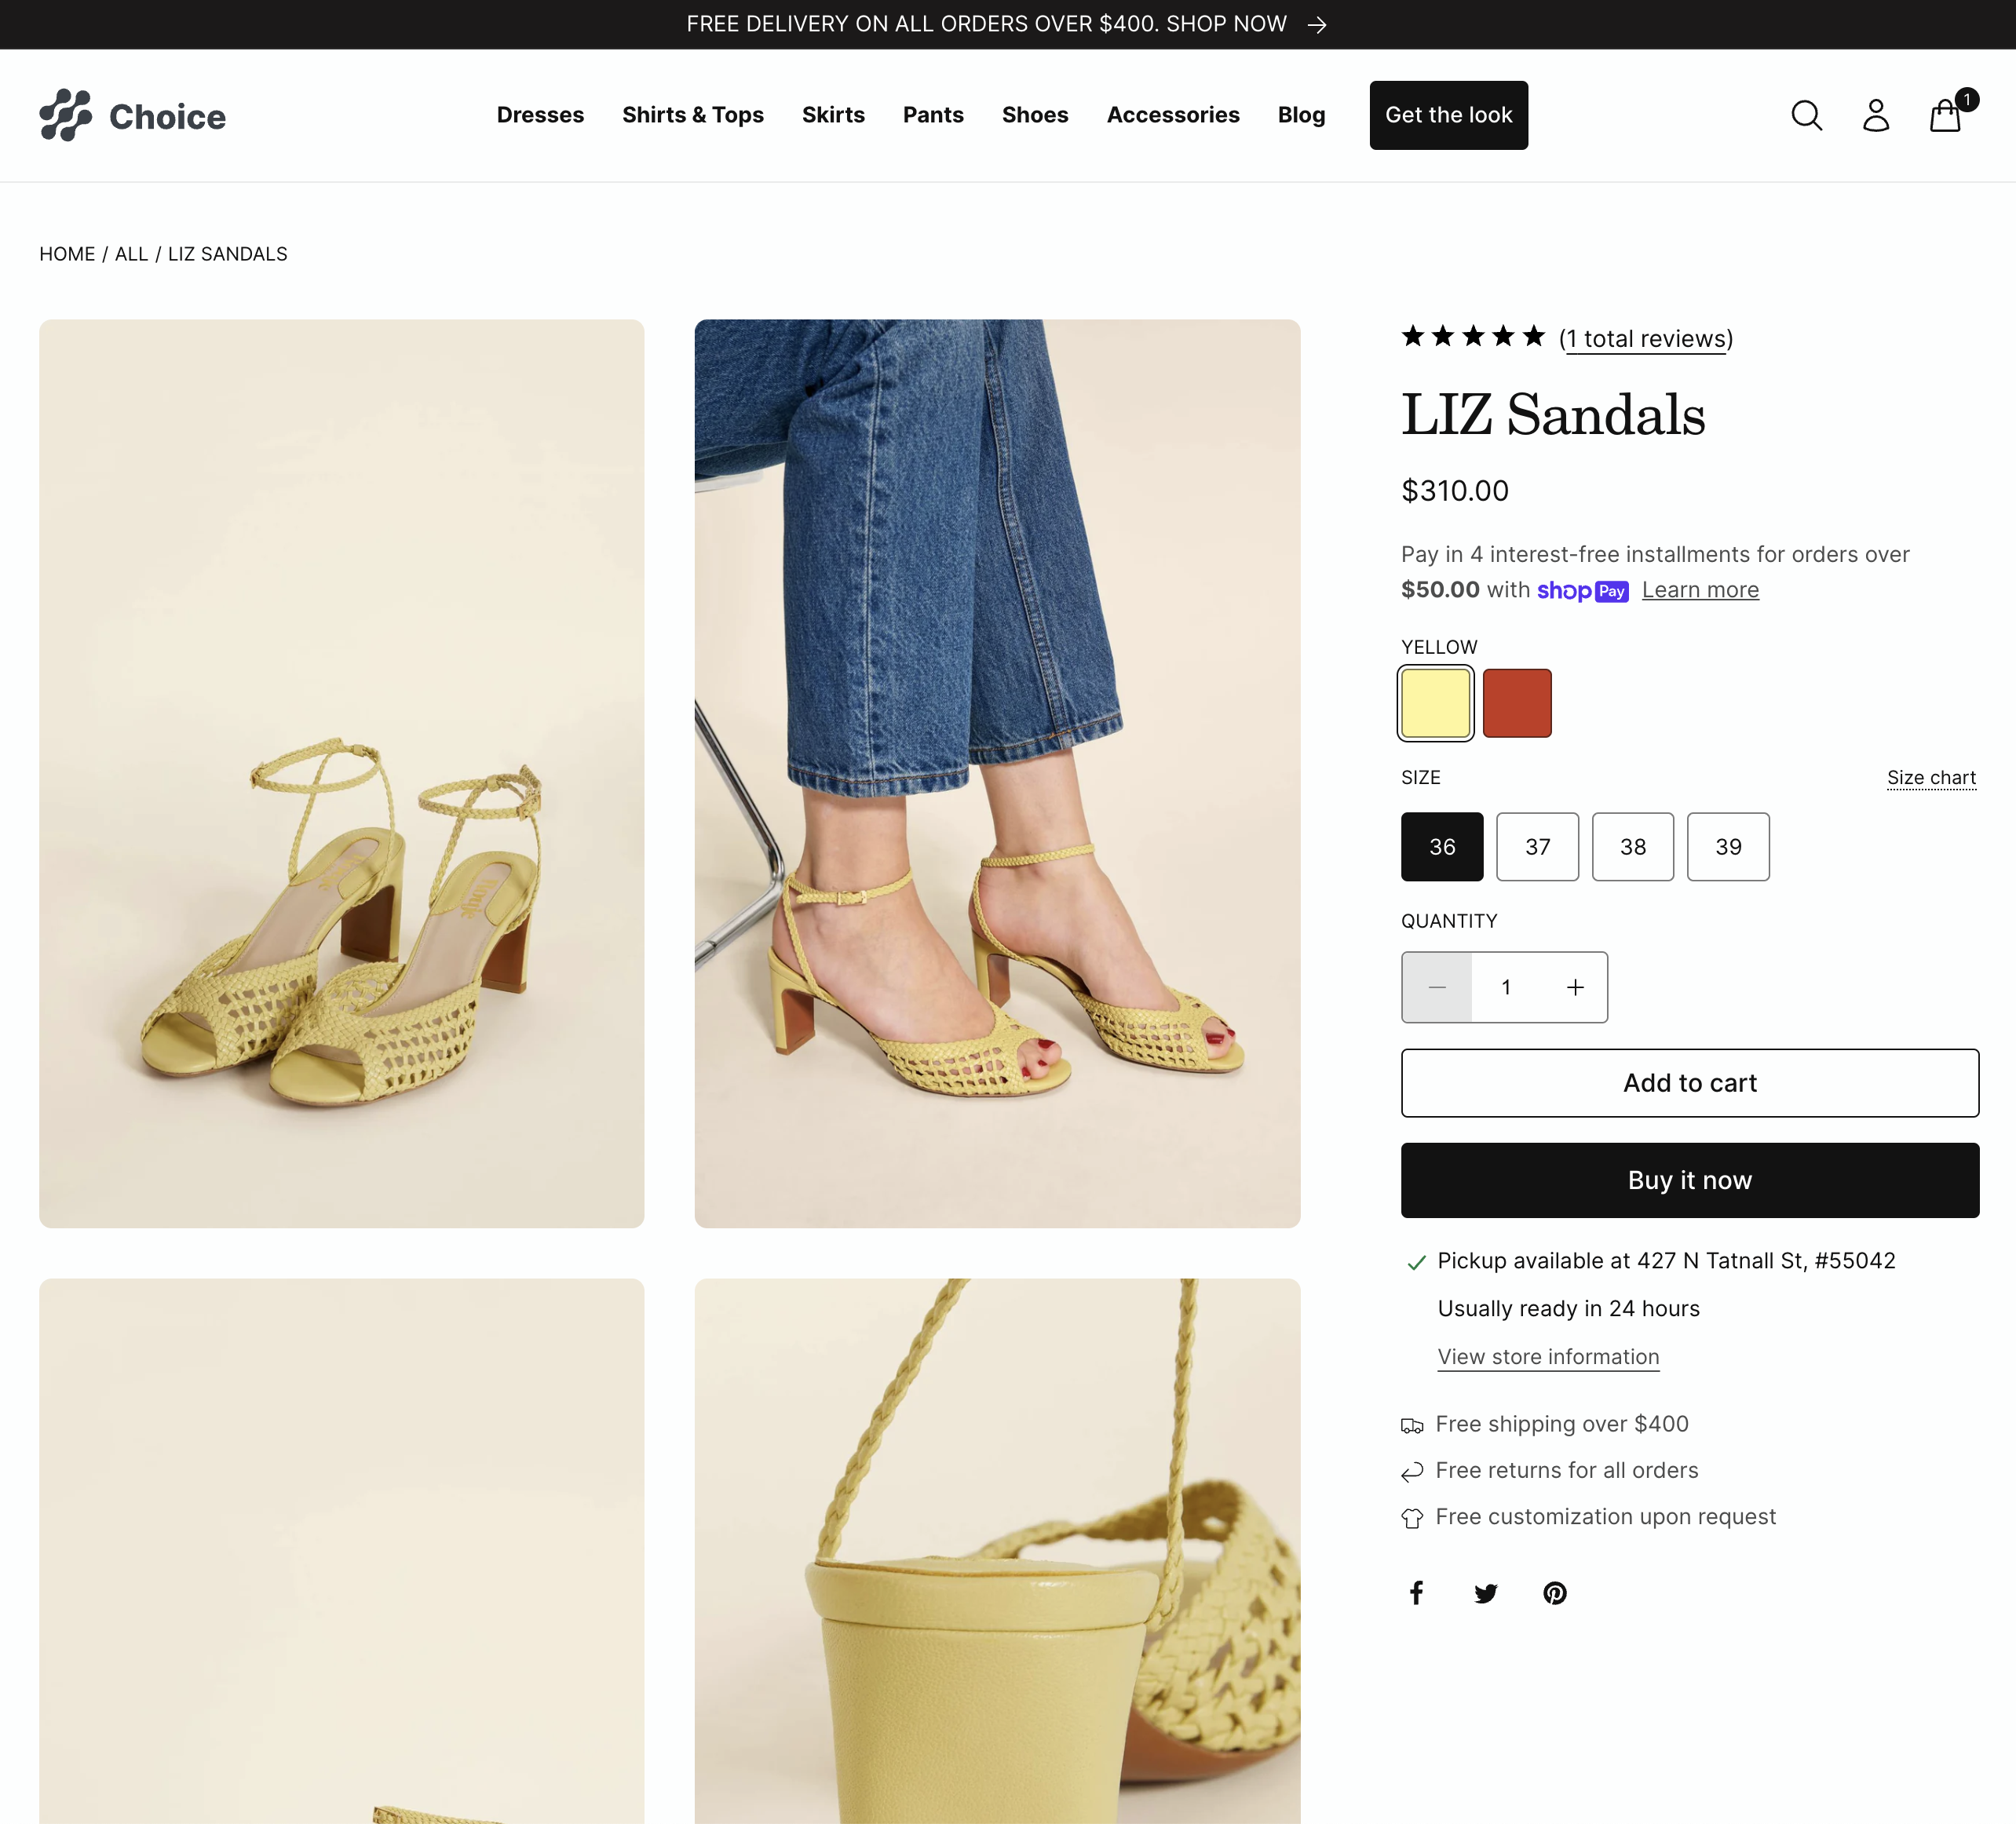Share product on Facebook
Screen dimensions: 2016x1824
(1416, 1593)
